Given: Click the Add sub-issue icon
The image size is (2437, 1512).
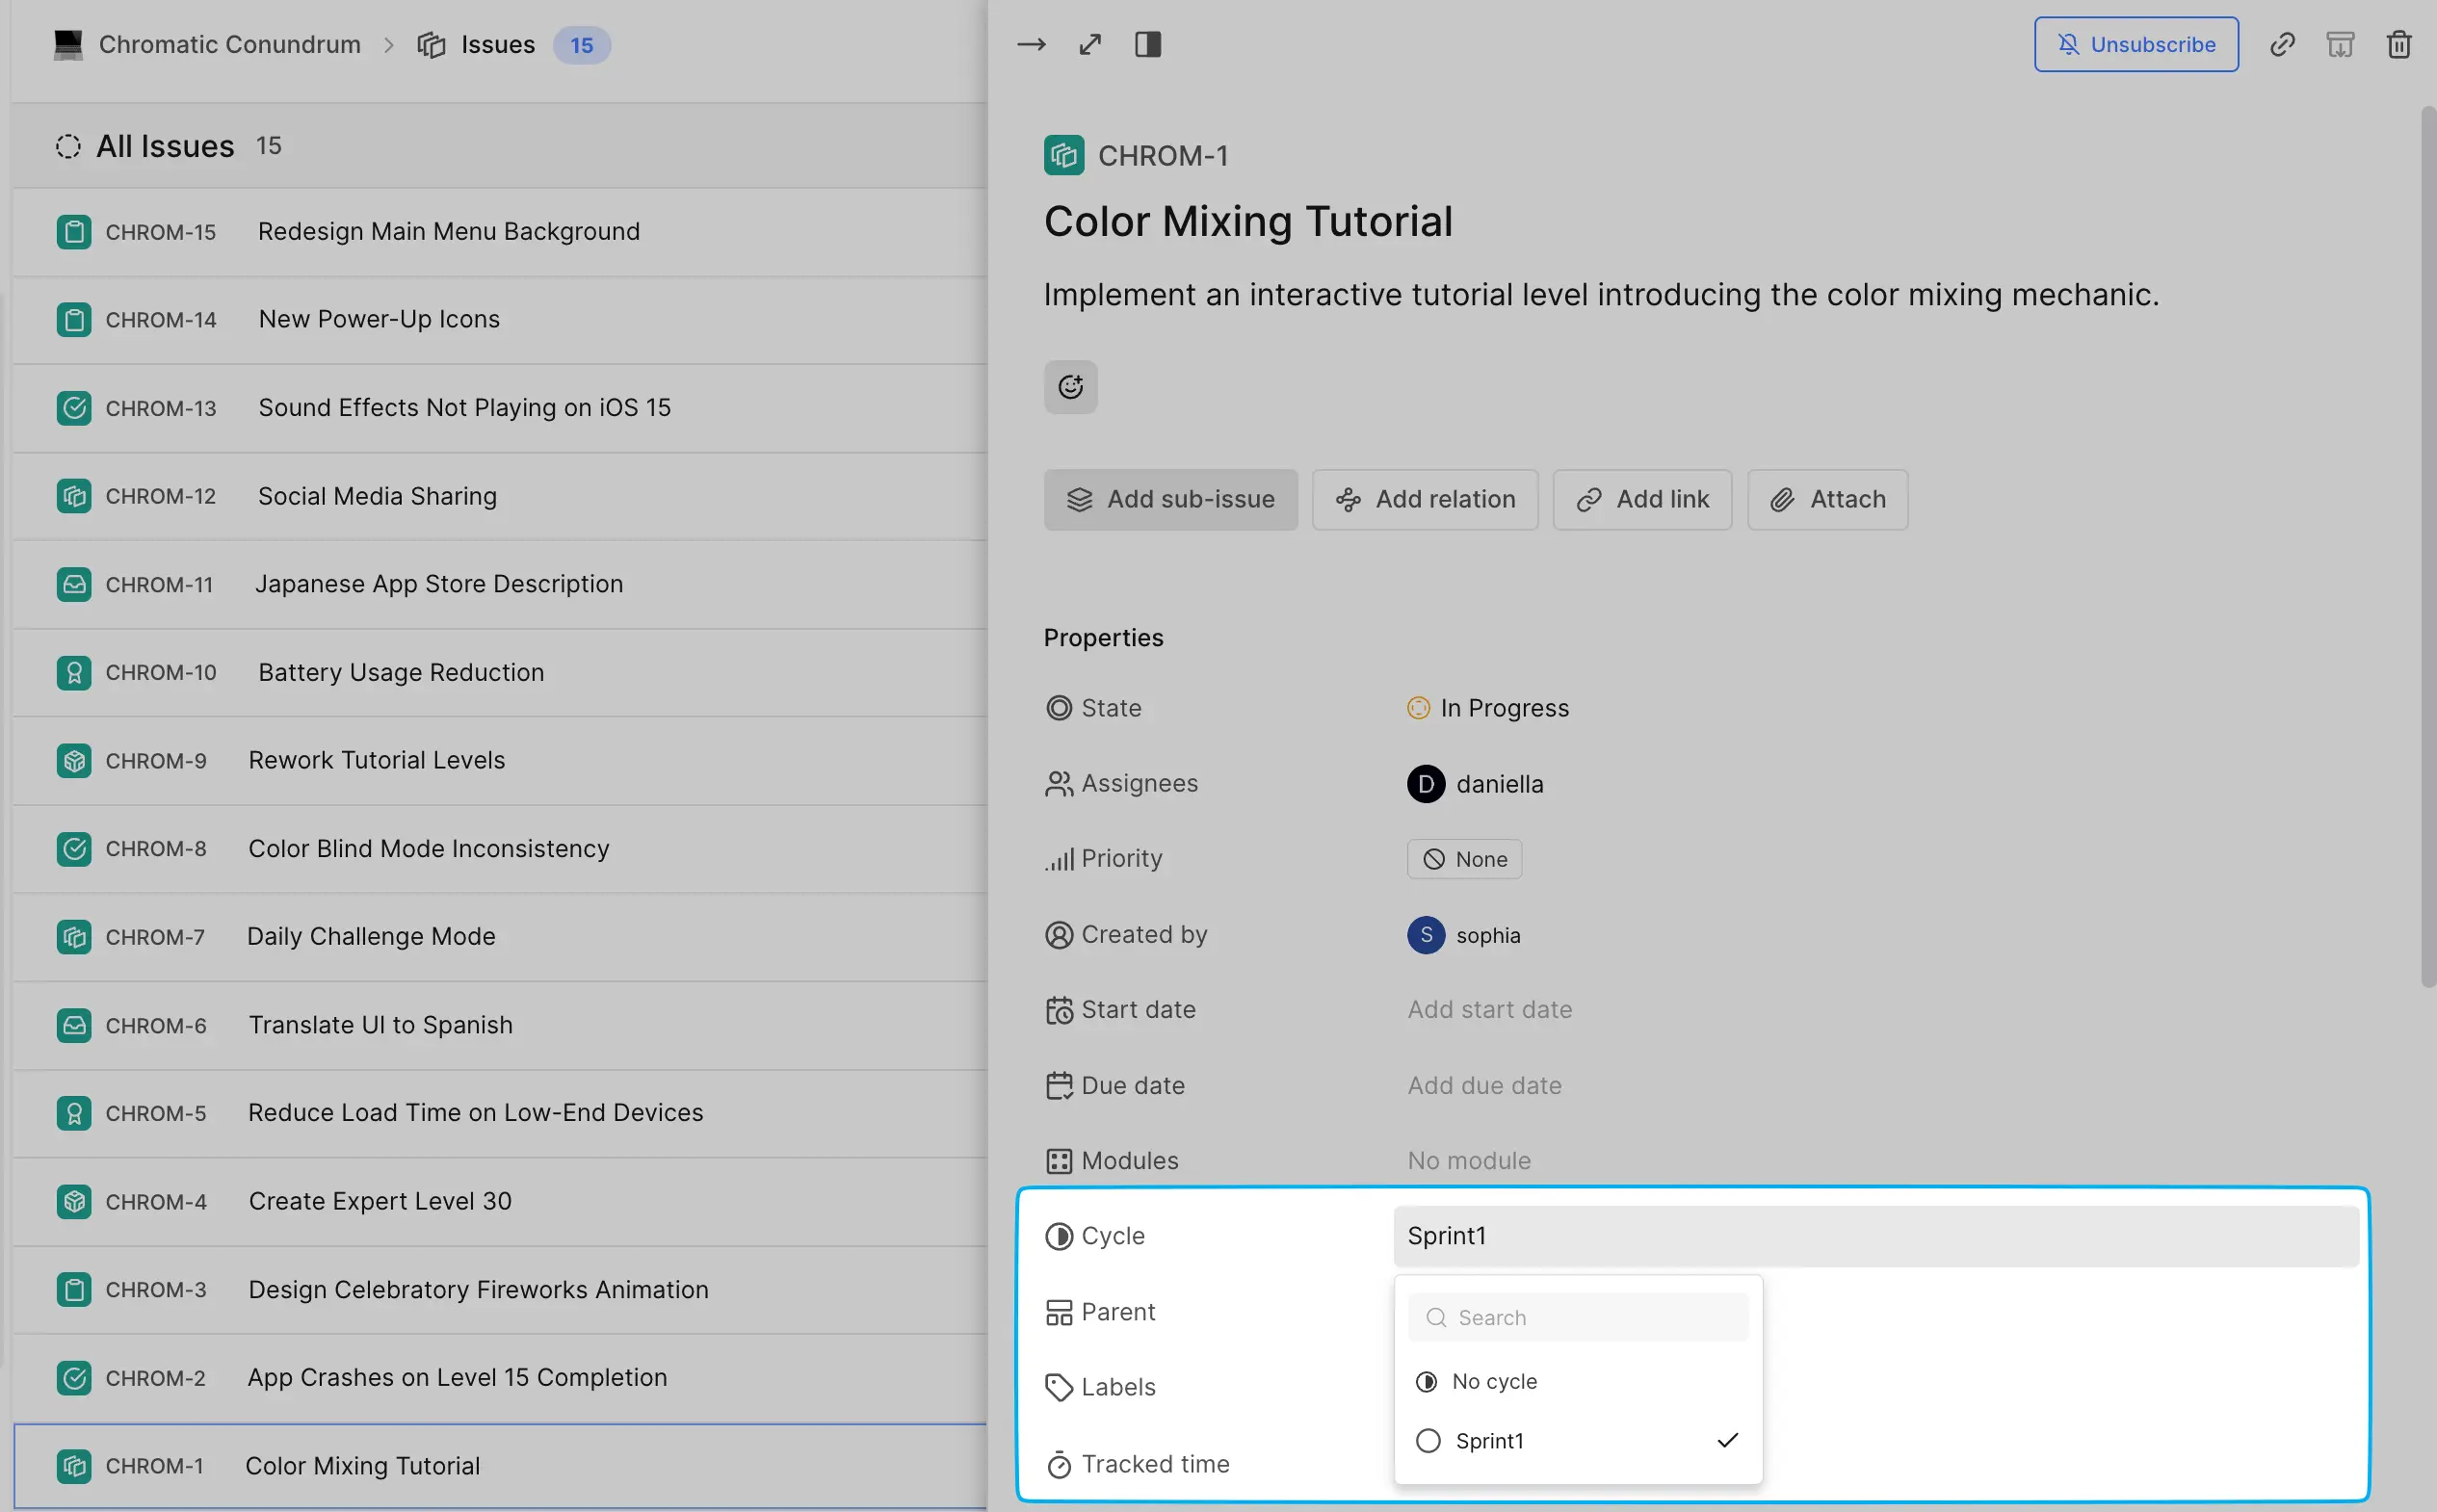Looking at the screenshot, I should (x=1077, y=500).
